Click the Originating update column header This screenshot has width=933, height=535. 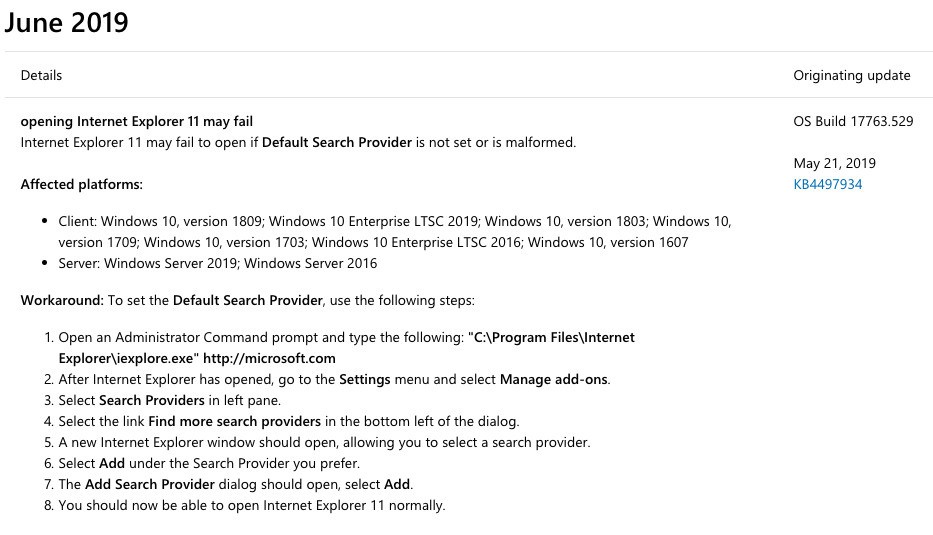[x=851, y=75]
